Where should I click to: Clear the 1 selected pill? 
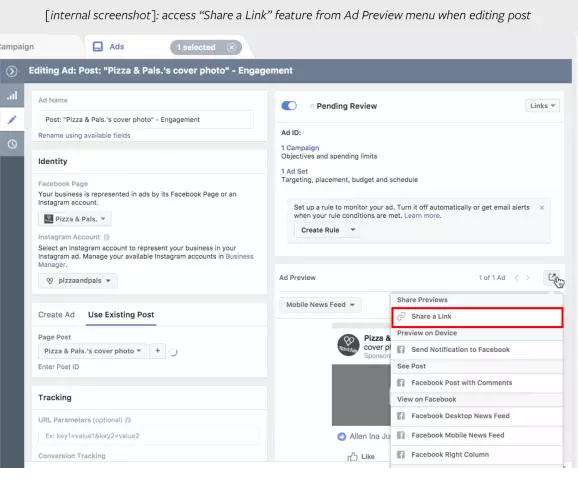(x=231, y=47)
